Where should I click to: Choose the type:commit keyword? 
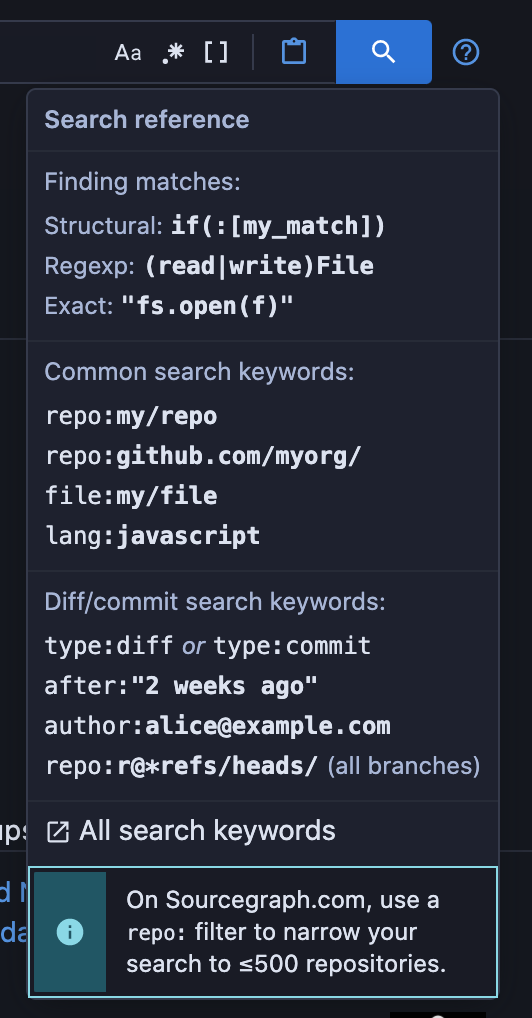(x=292, y=646)
